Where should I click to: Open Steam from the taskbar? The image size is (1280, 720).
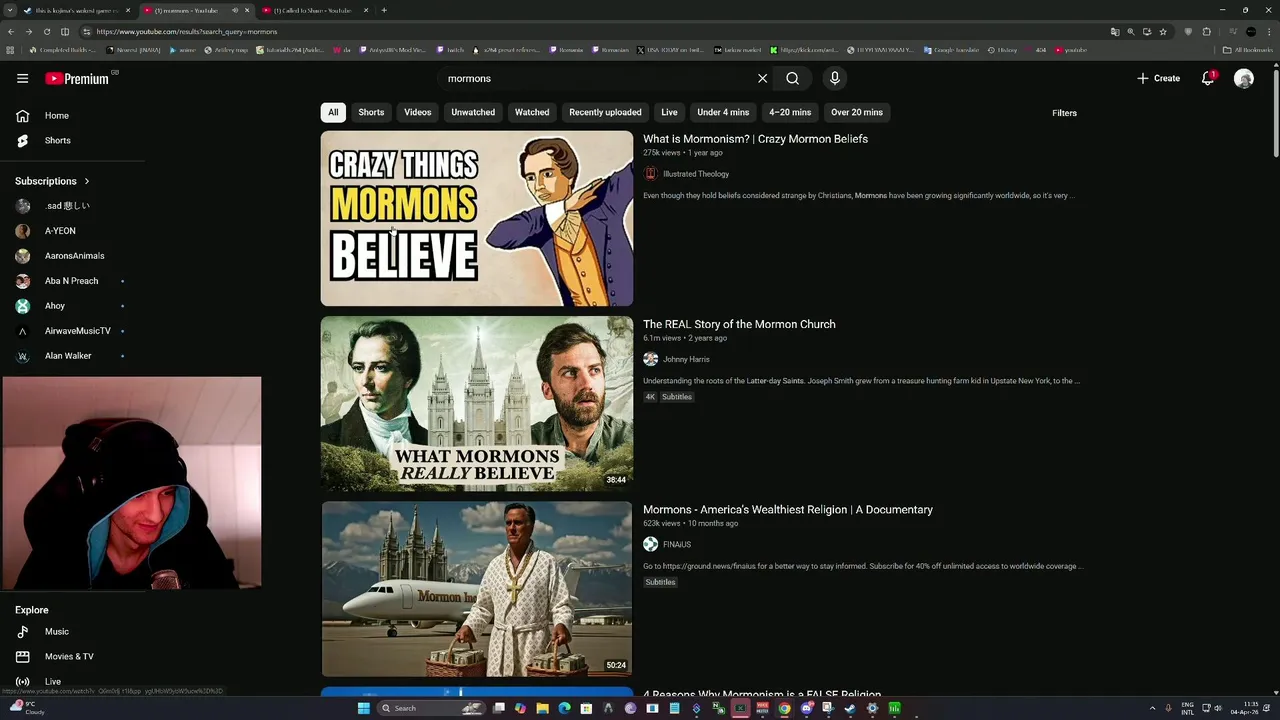[850, 708]
